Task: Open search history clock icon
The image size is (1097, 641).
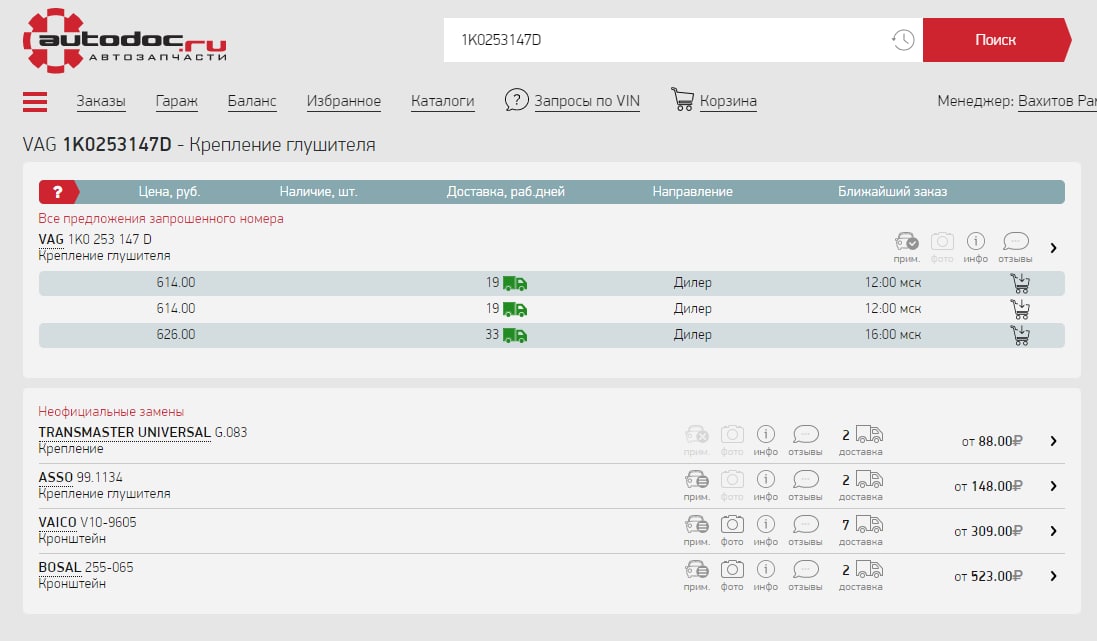Action: pos(903,40)
